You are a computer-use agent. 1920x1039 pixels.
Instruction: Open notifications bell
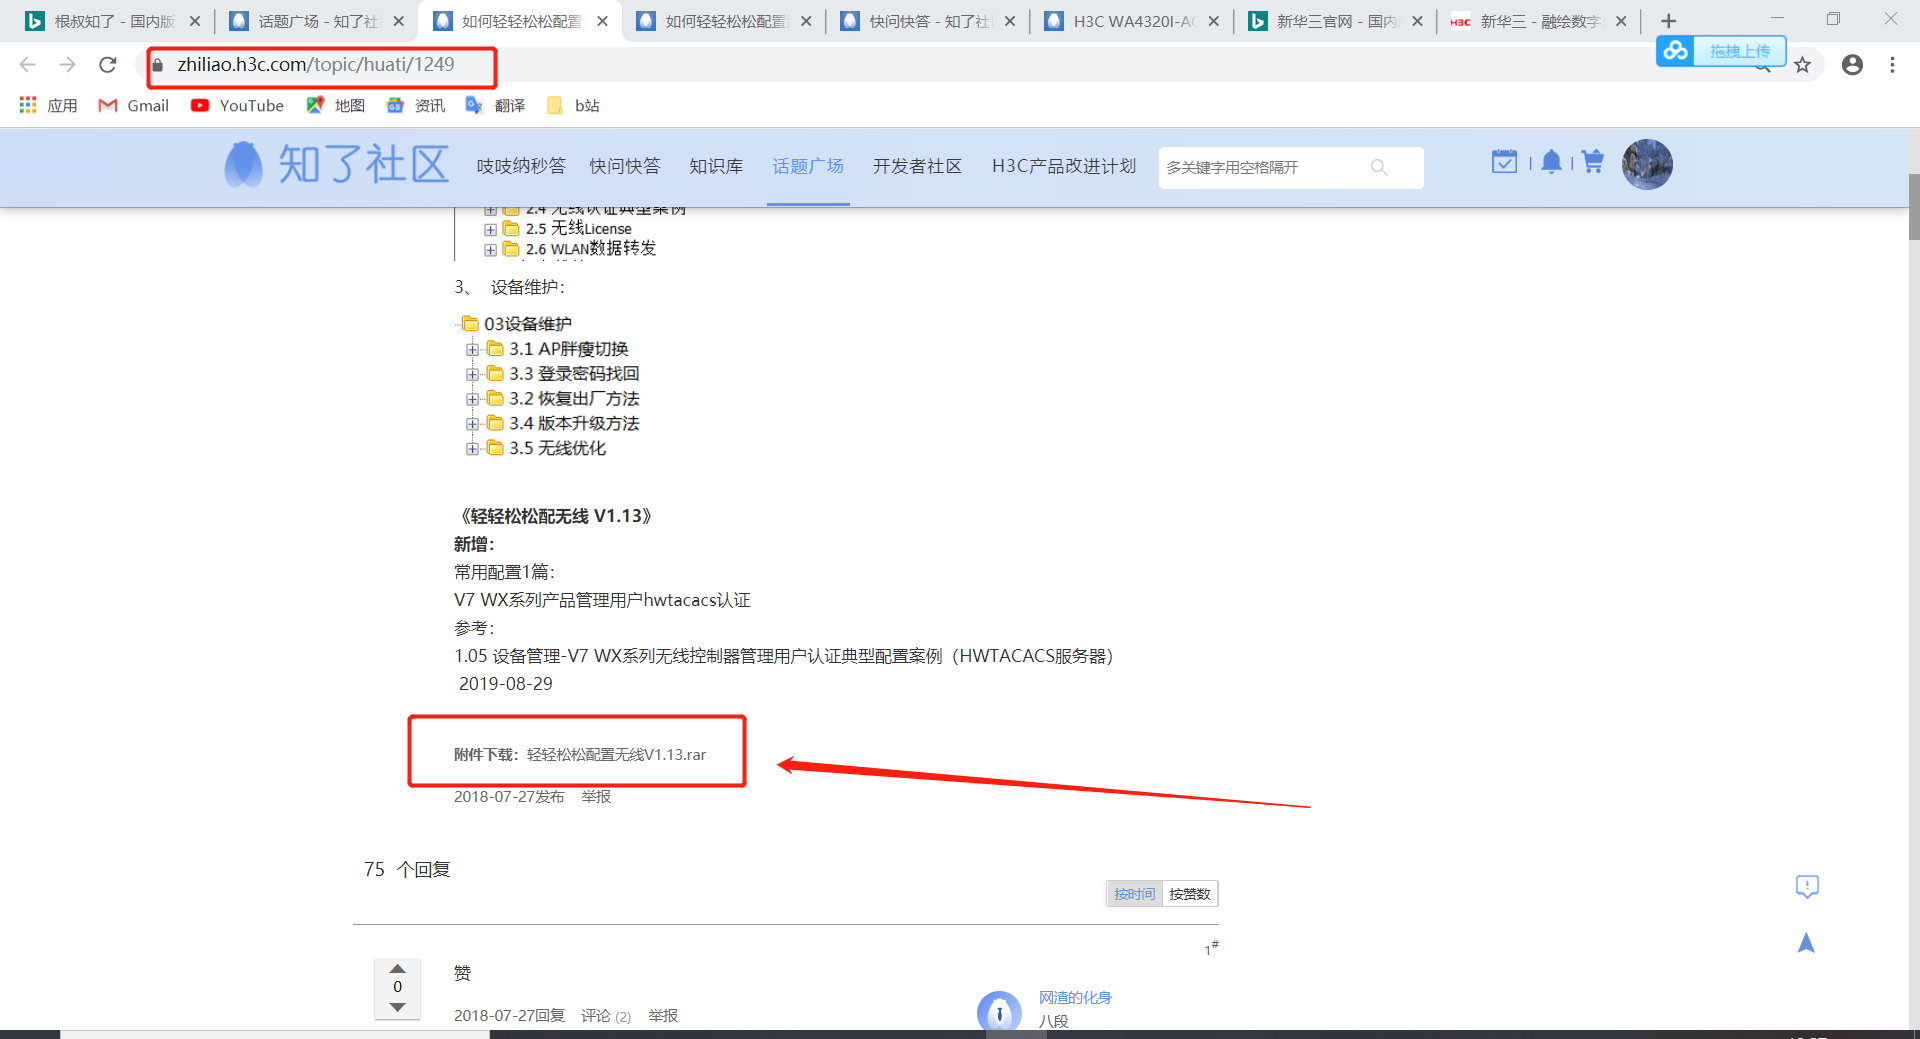click(x=1551, y=161)
